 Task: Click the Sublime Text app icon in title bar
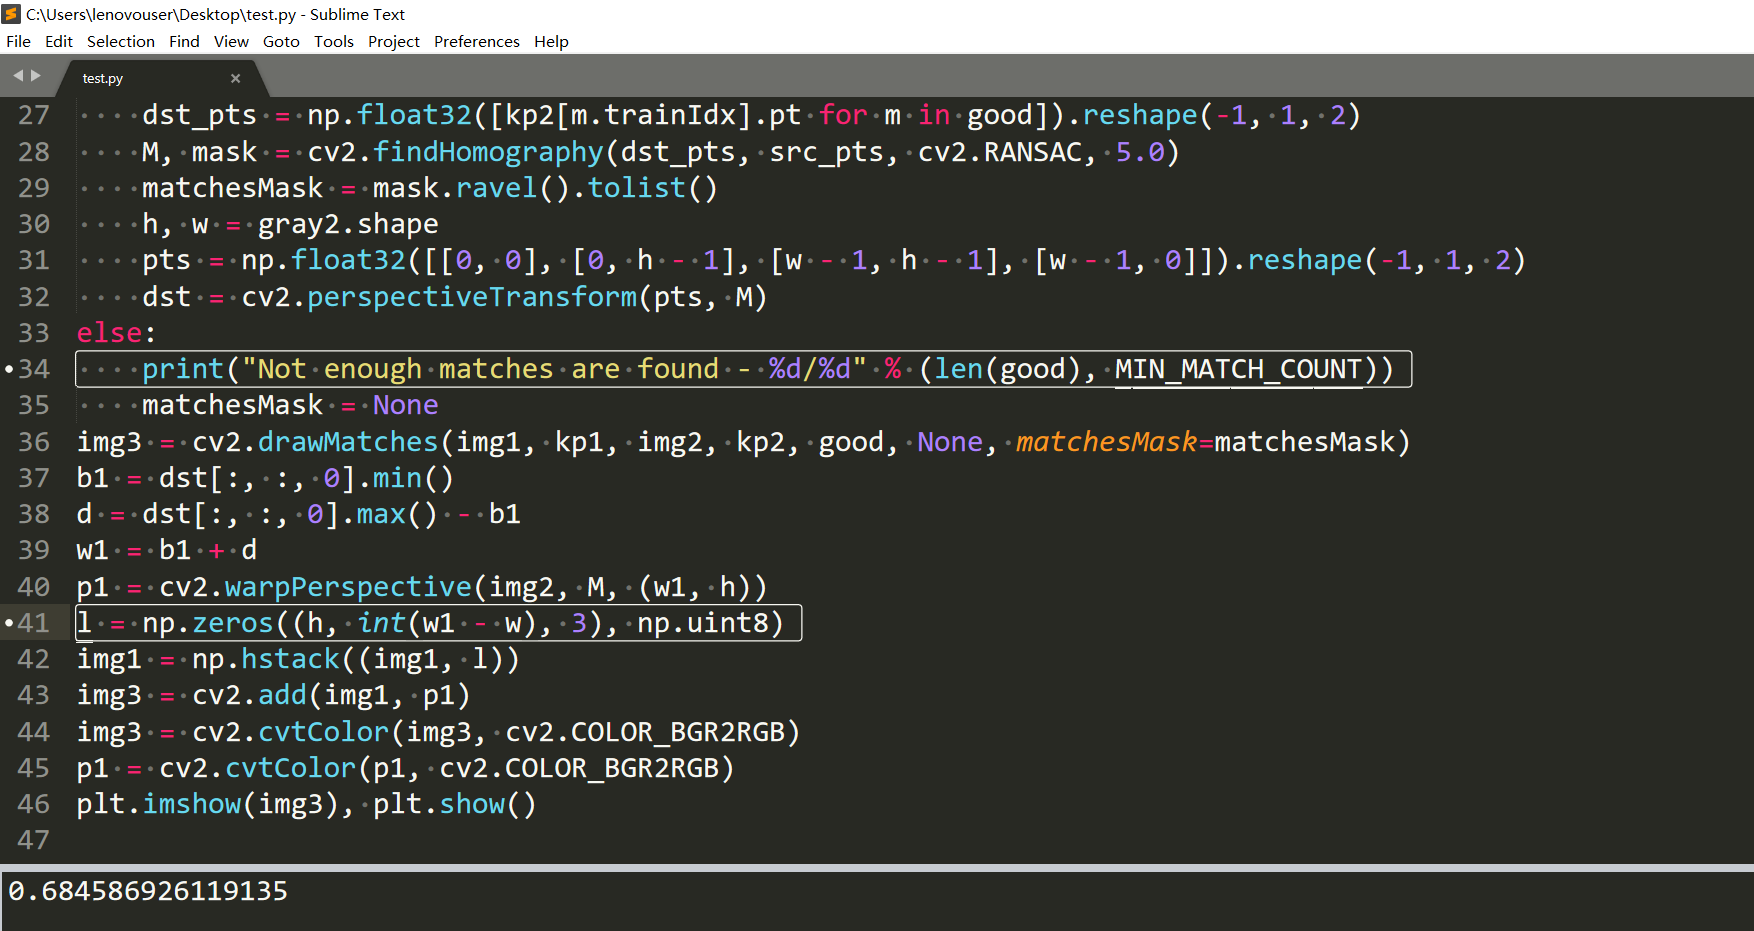(12, 14)
